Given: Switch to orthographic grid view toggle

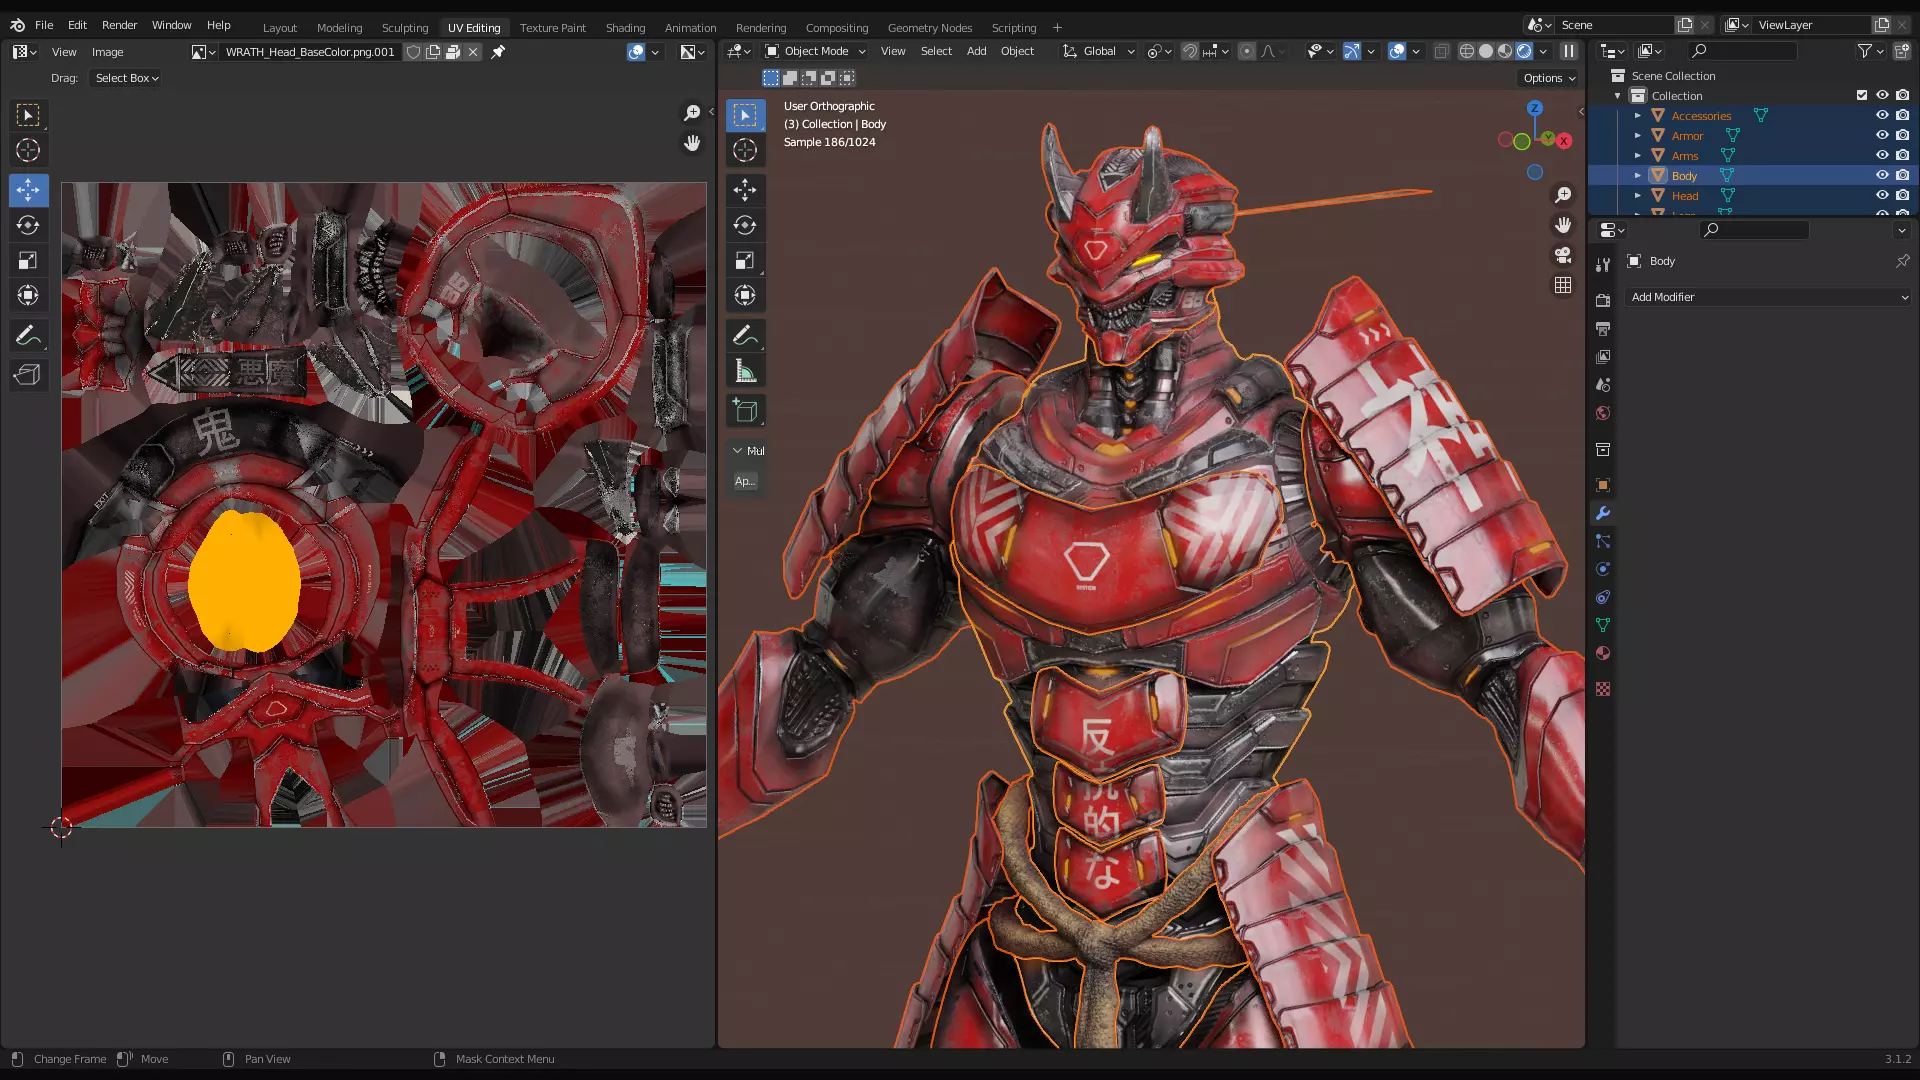Looking at the screenshot, I should tap(1563, 285).
